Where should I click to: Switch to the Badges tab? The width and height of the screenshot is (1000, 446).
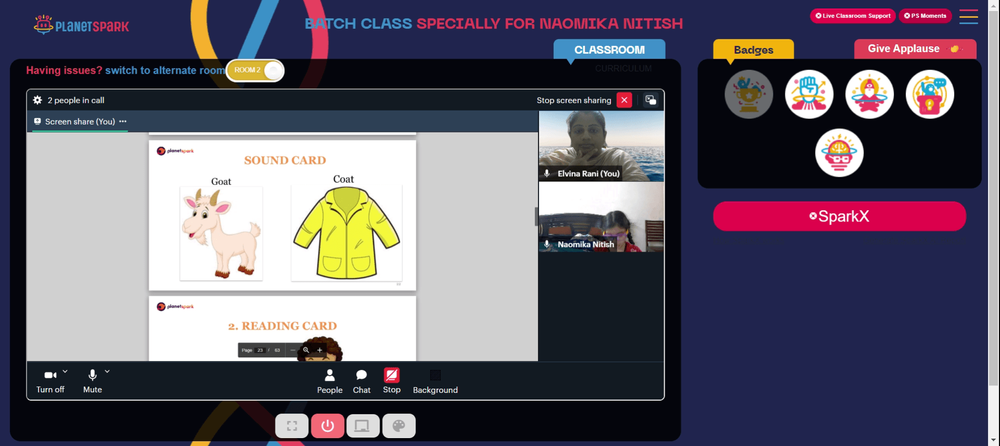(x=753, y=50)
